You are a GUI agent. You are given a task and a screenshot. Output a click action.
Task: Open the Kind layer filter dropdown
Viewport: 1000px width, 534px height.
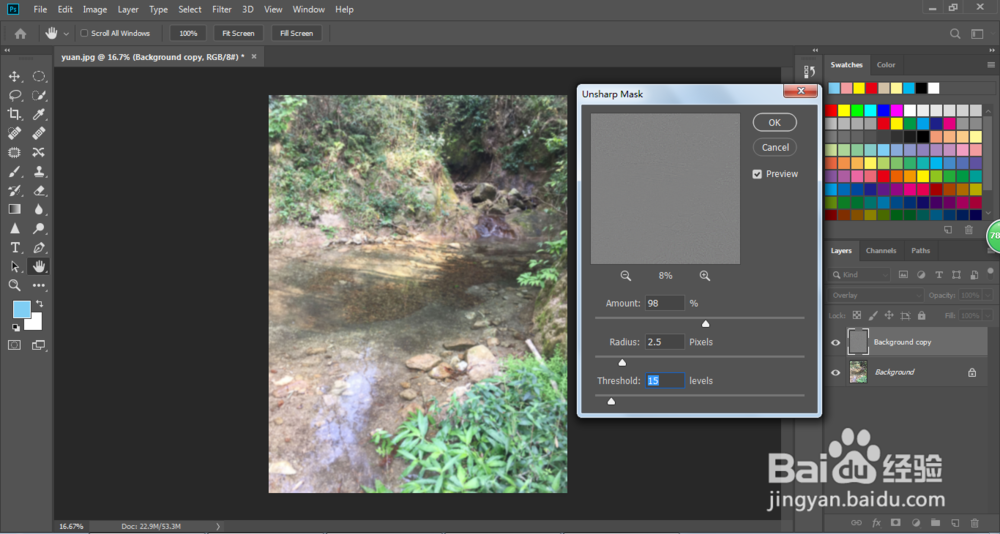pyautogui.click(x=860, y=275)
